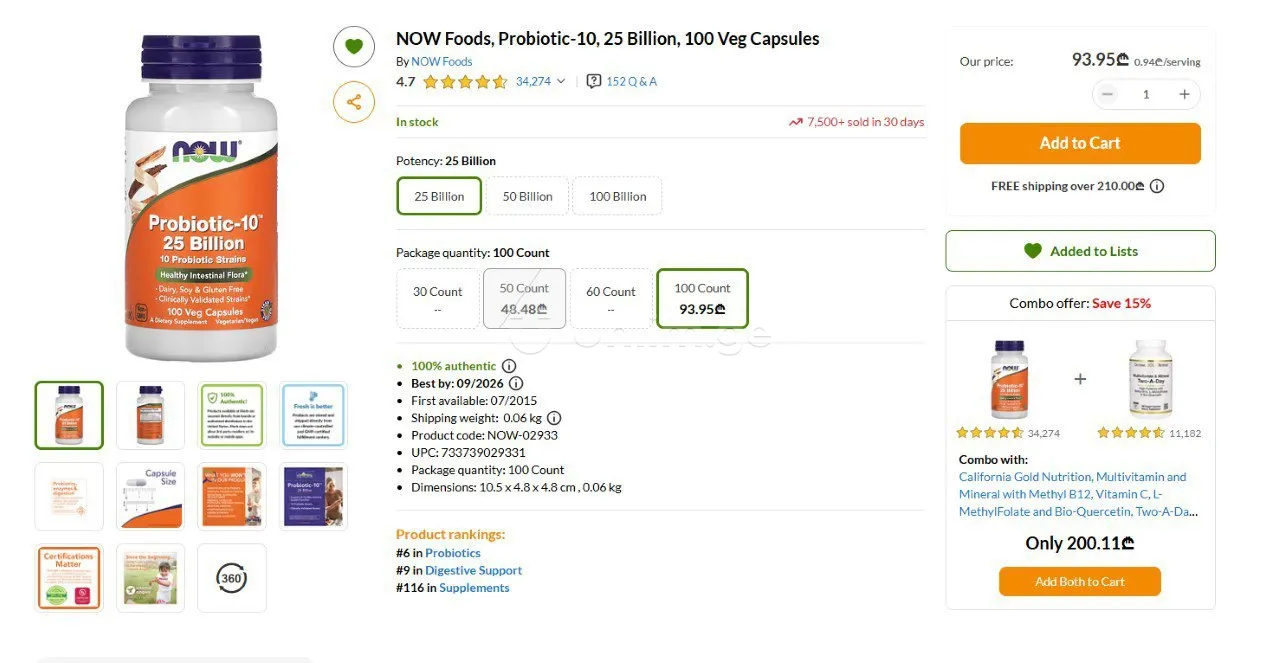1280x663 pixels.
Task: Click info icon next to 100% authentic
Action: pos(508,366)
